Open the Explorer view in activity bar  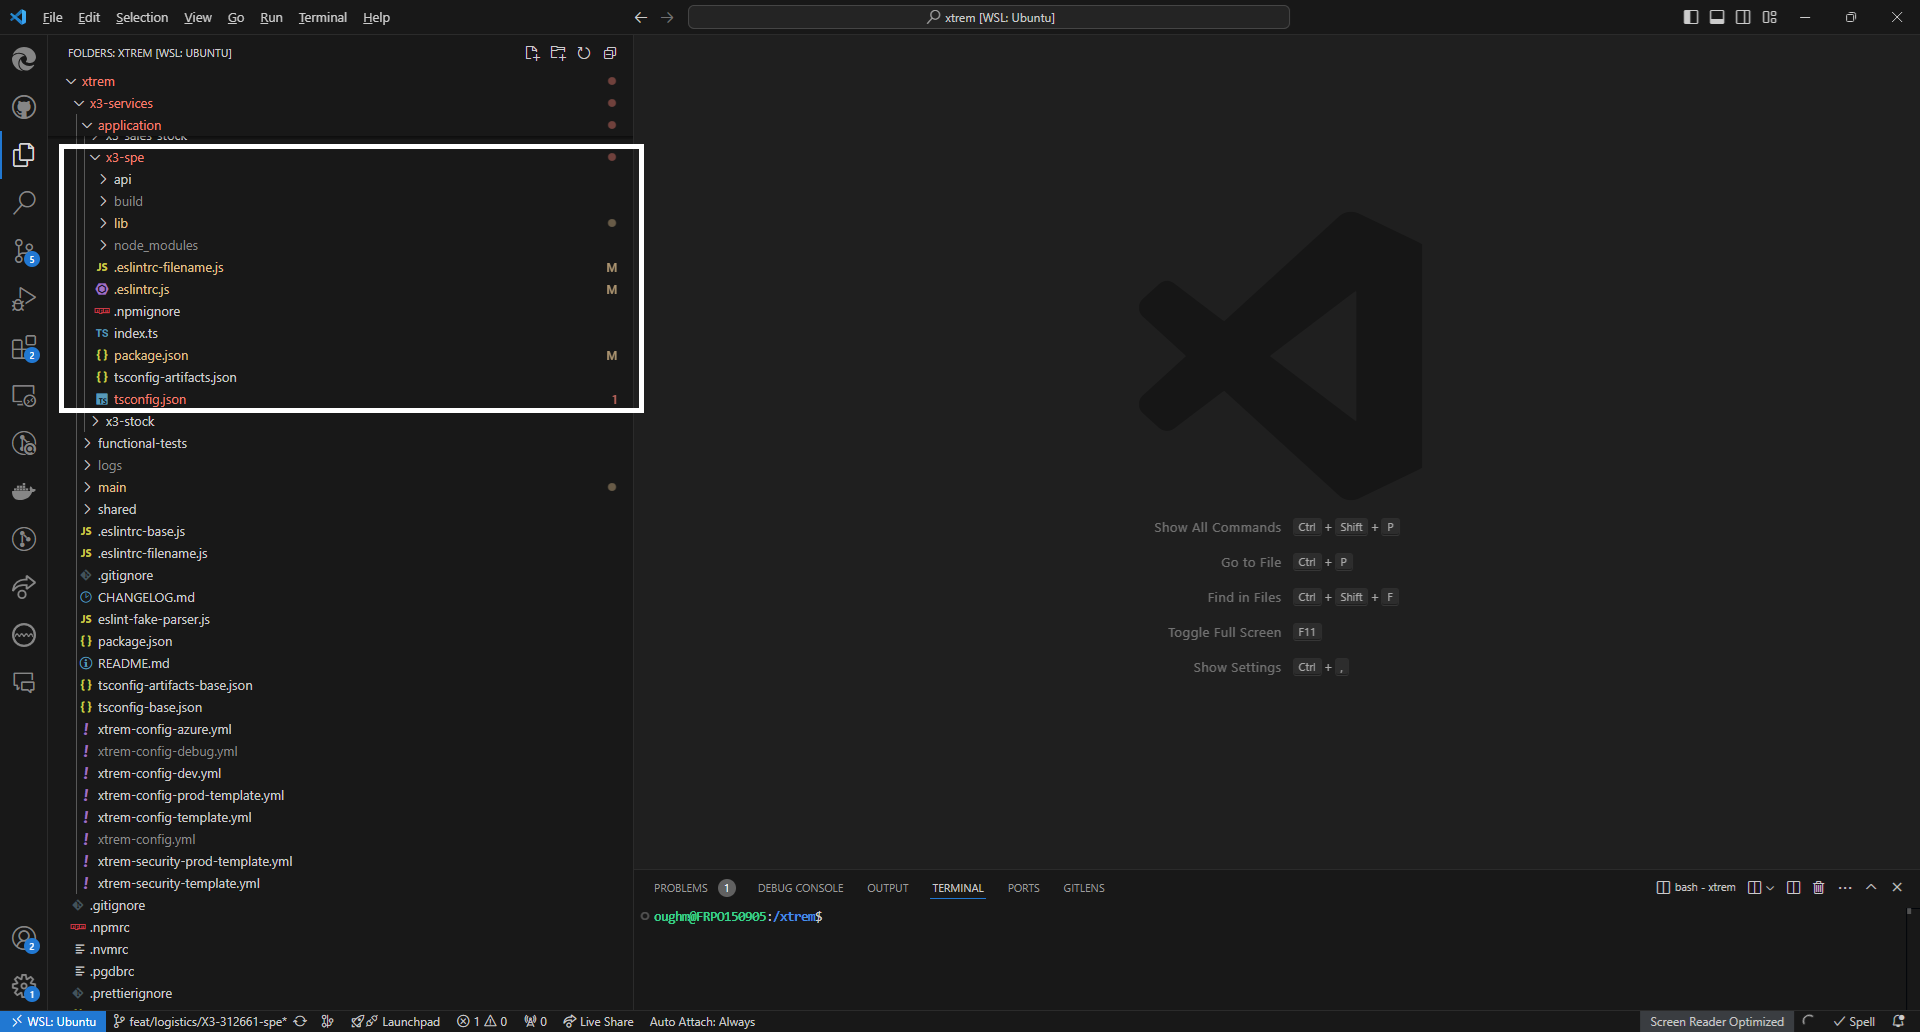(24, 155)
